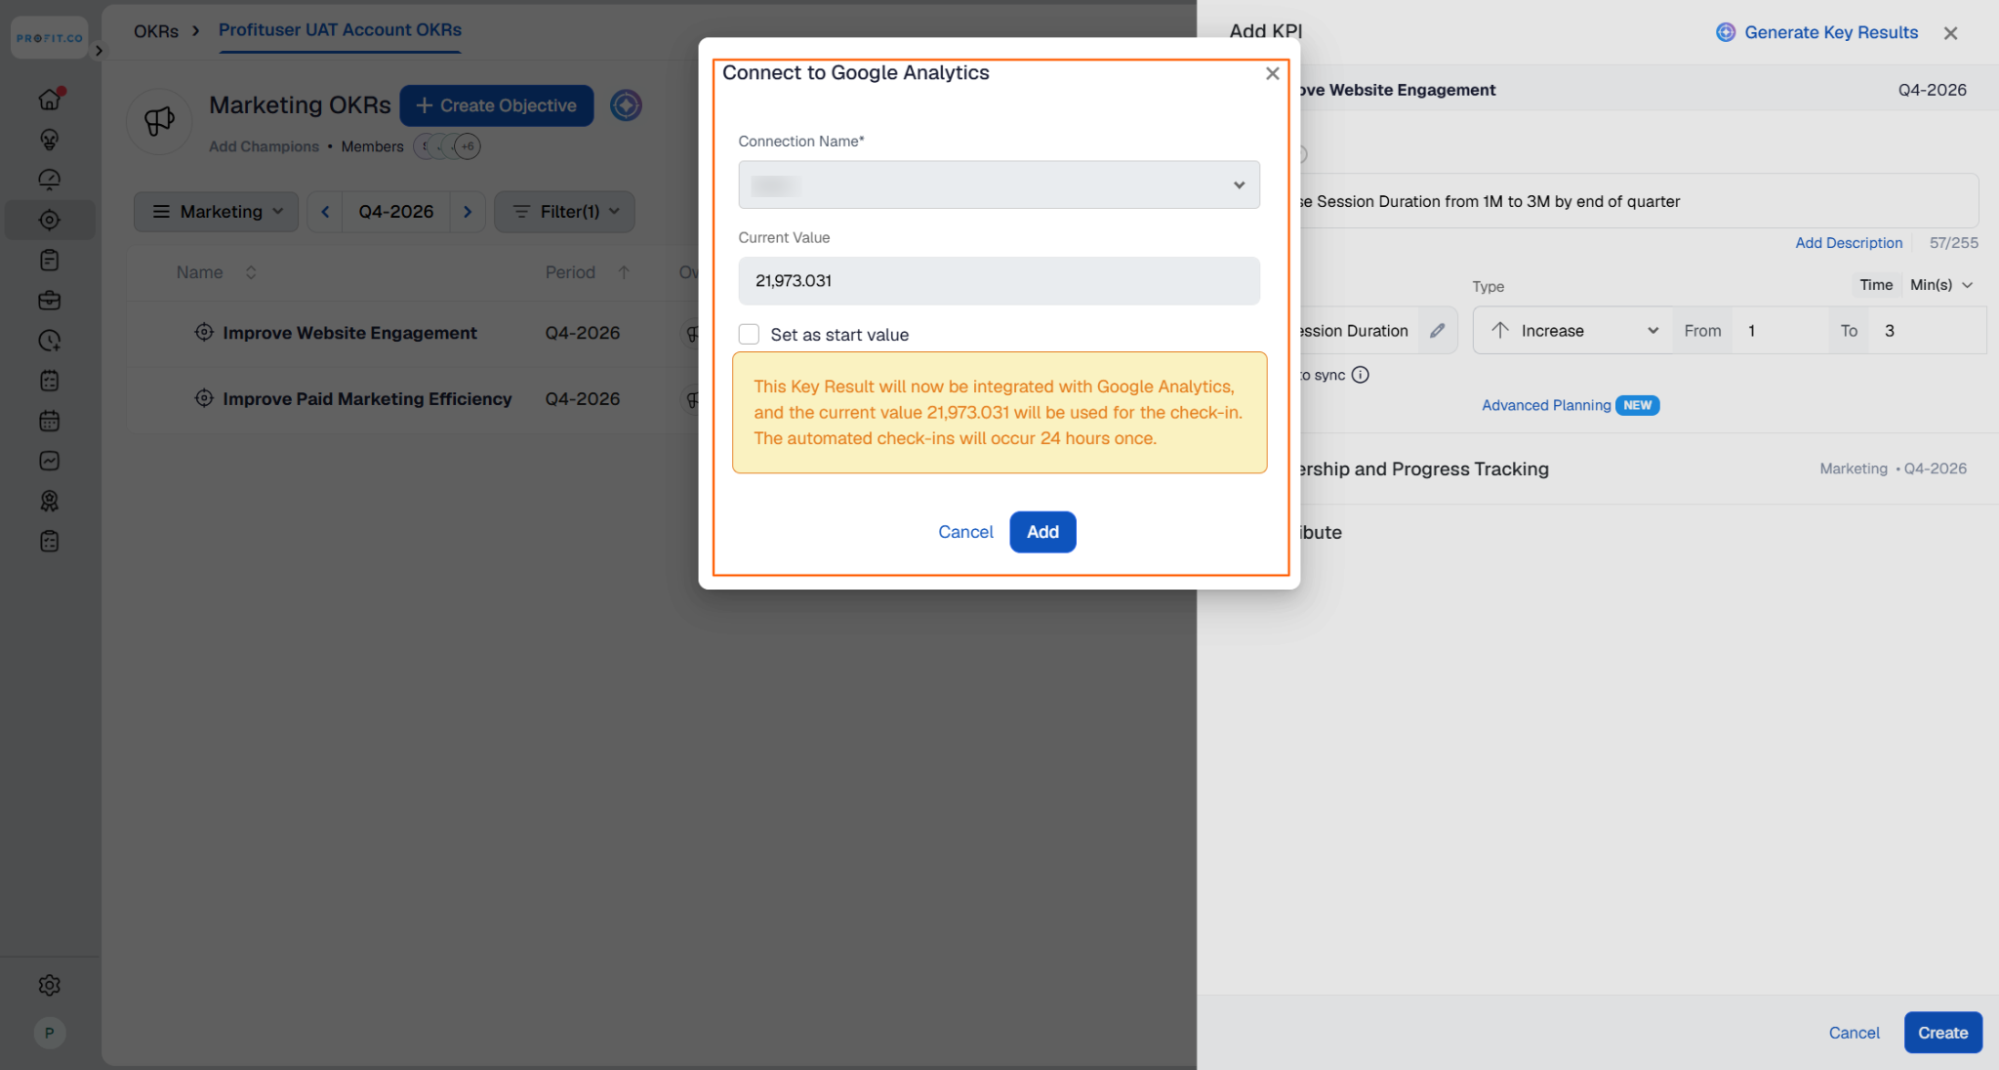1999x1070 pixels.
Task: Open the Marketing department dropdown
Action: 216,212
